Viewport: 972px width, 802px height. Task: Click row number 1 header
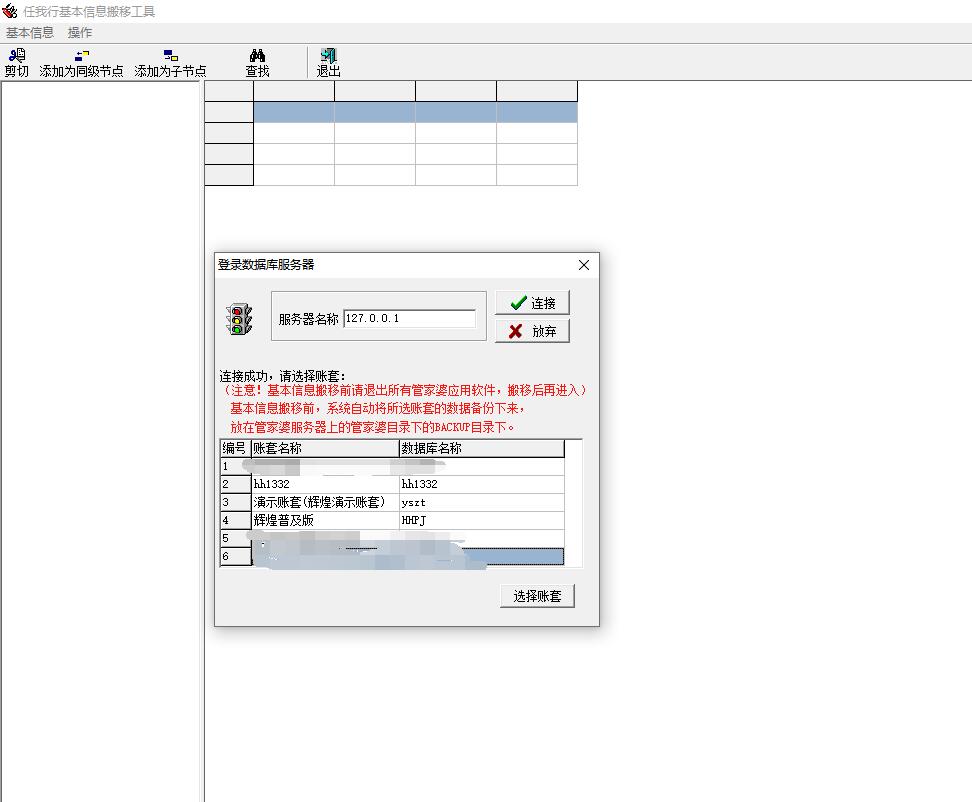pos(236,466)
